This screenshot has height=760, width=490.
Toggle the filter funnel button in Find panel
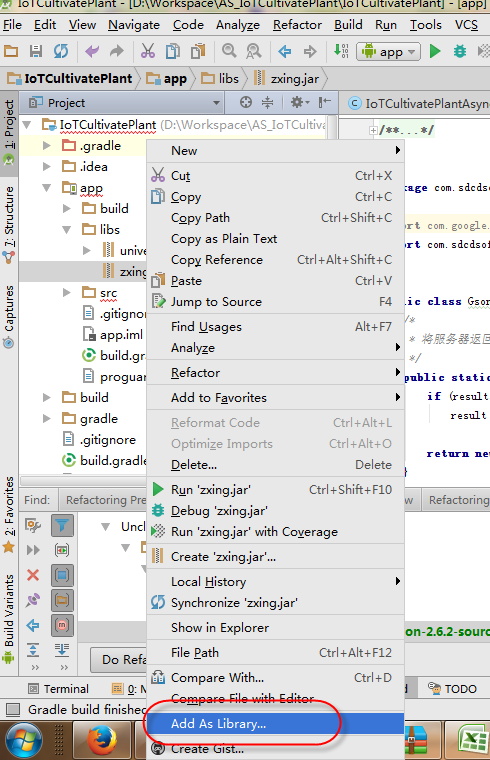(62, 525)
